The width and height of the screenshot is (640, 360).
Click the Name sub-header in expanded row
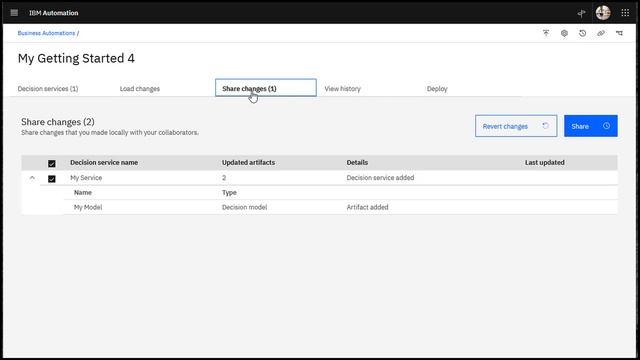point(83,192)
